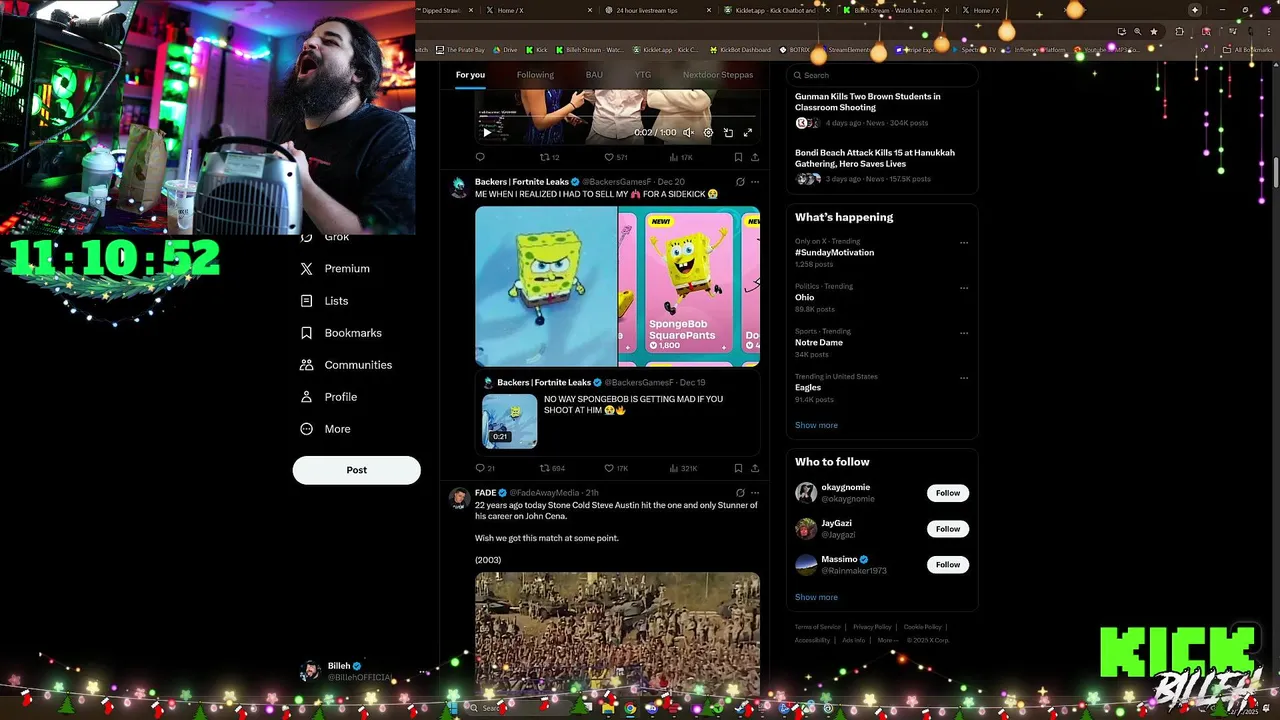Viewport: 1280px width, 720px height.
Task: Repost the Backers post with 694 reposts
Action: [553, 468]
